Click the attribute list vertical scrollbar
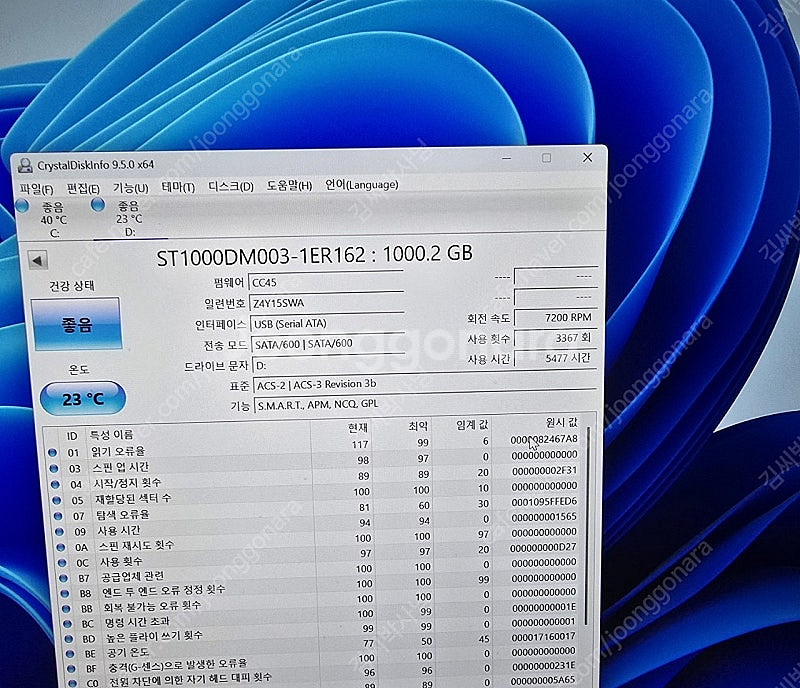Screen dimensions: 800x688 [x=587, y=526]
